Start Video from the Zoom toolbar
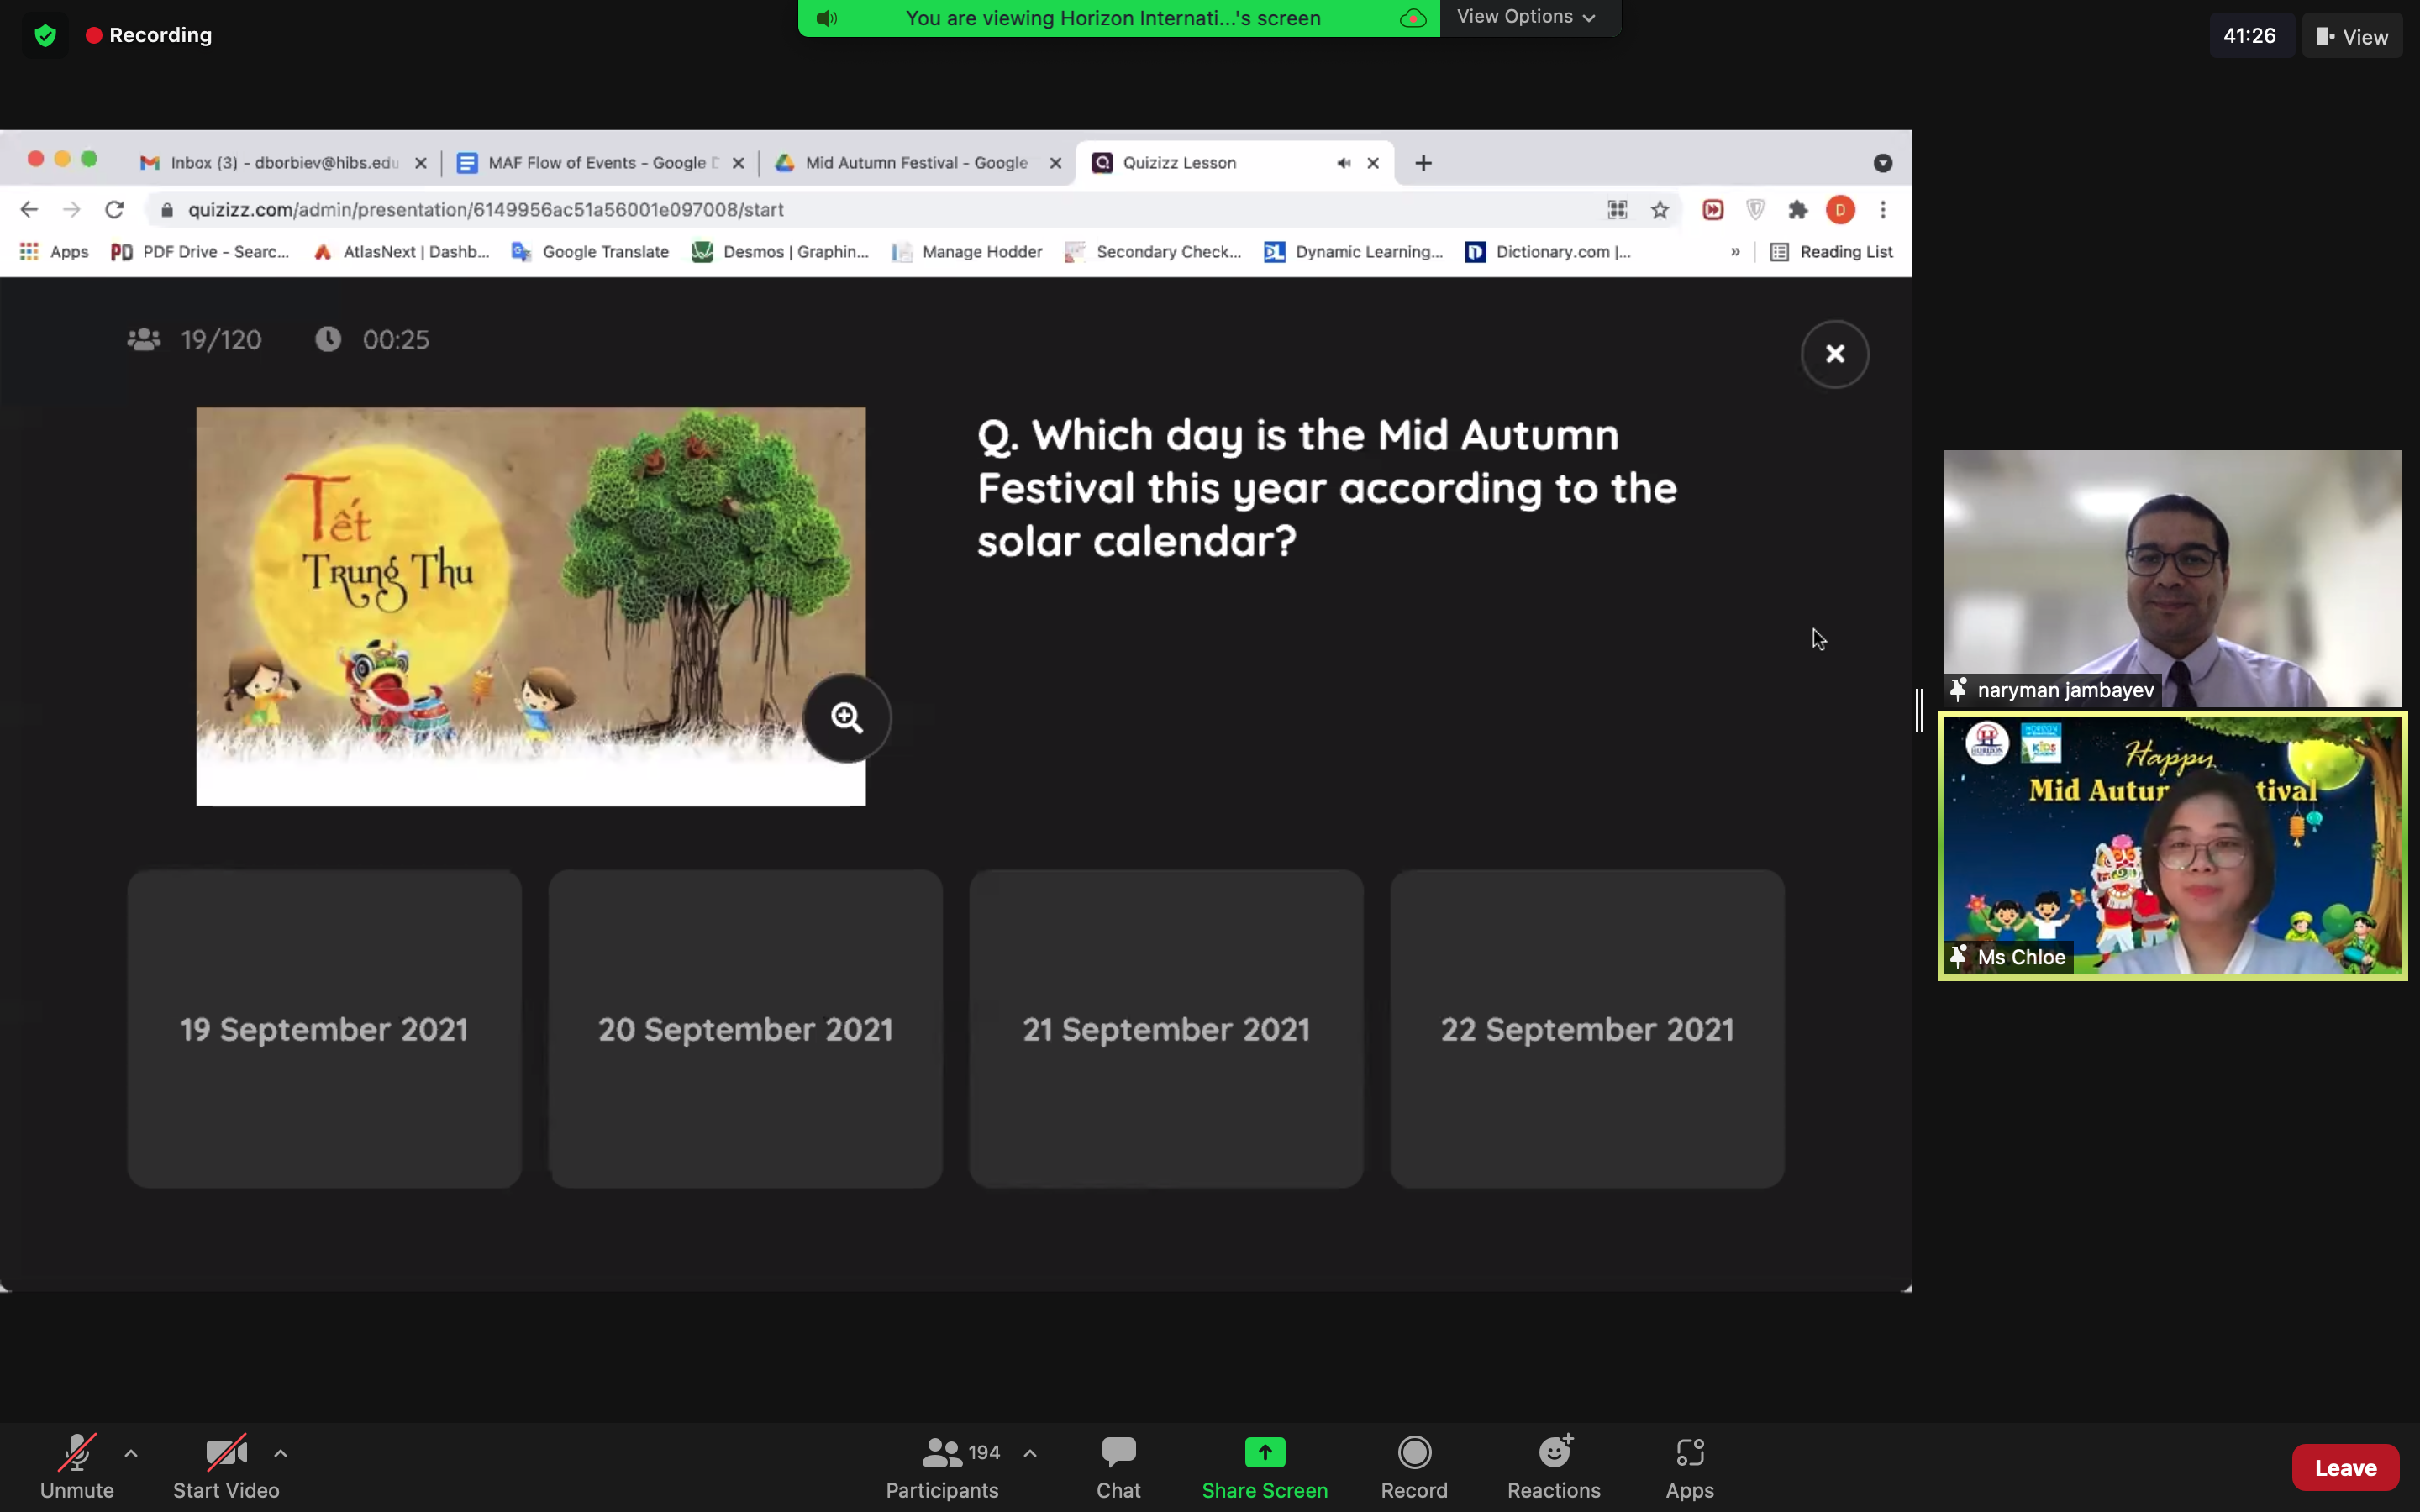The image size is (2420, 1512). pyautogui.click(x=226, y=1466)
